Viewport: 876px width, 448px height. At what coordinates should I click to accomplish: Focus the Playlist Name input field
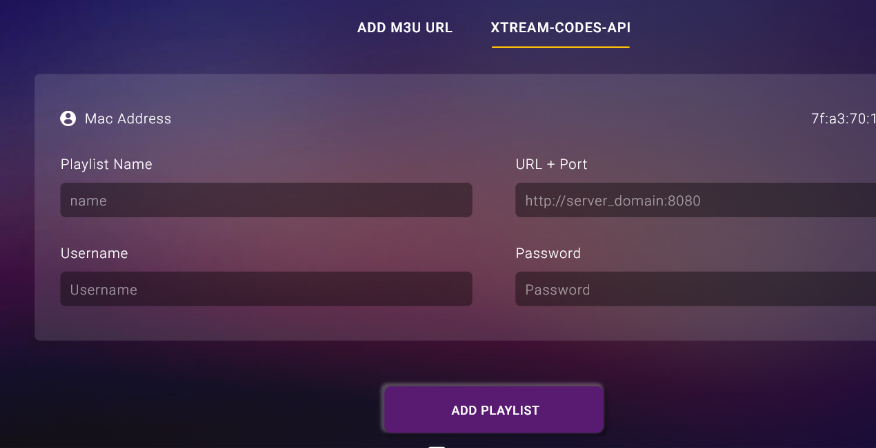point(266,200)
